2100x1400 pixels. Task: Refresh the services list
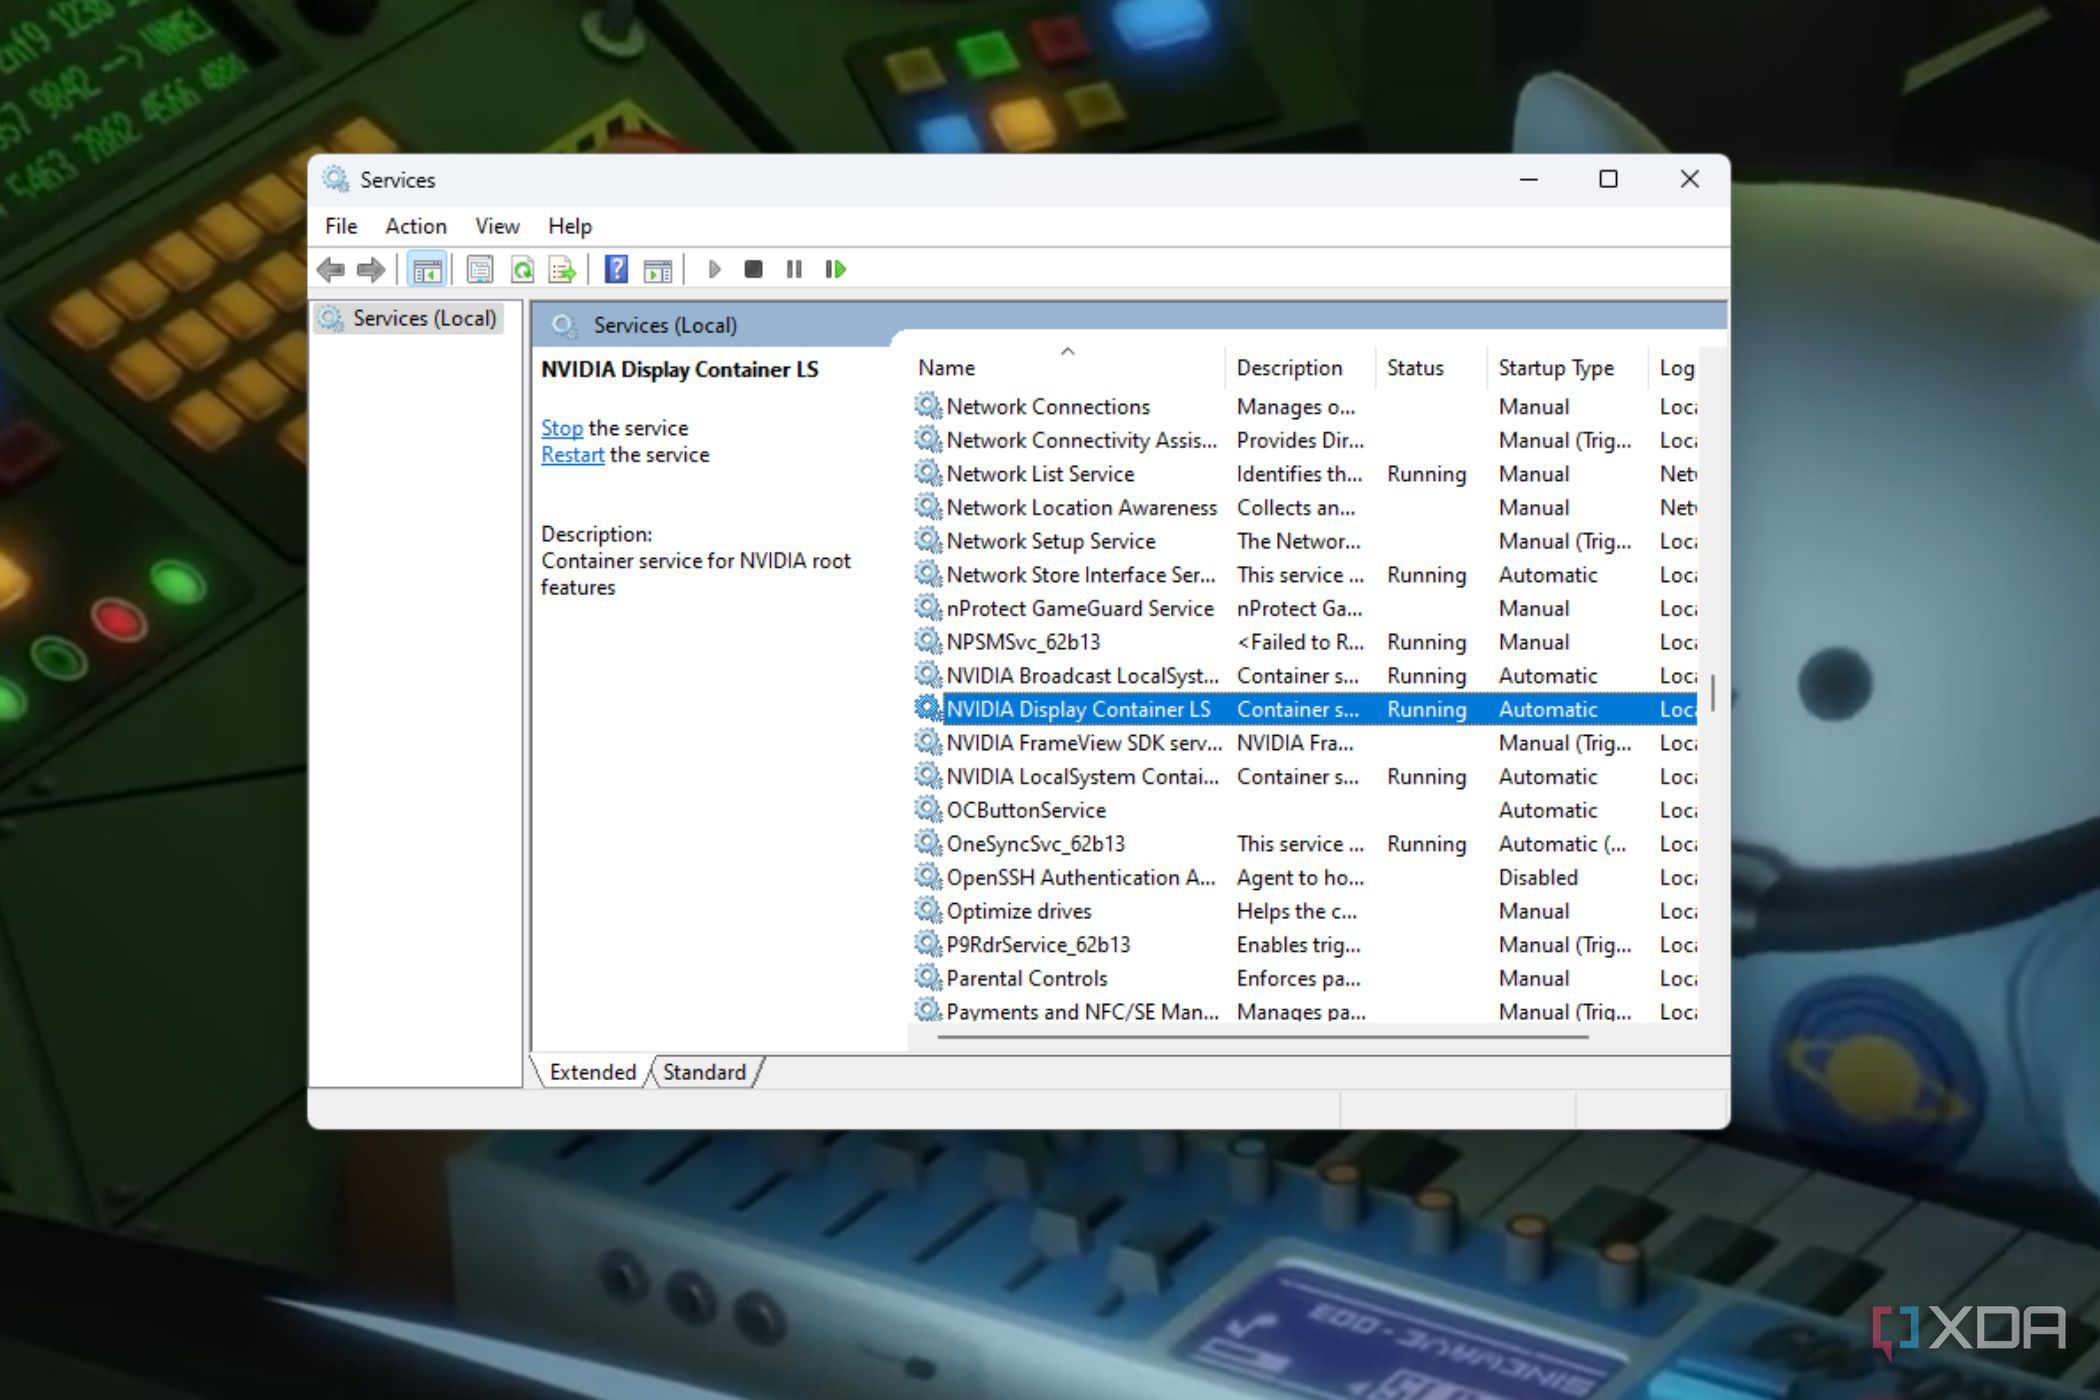521,269
